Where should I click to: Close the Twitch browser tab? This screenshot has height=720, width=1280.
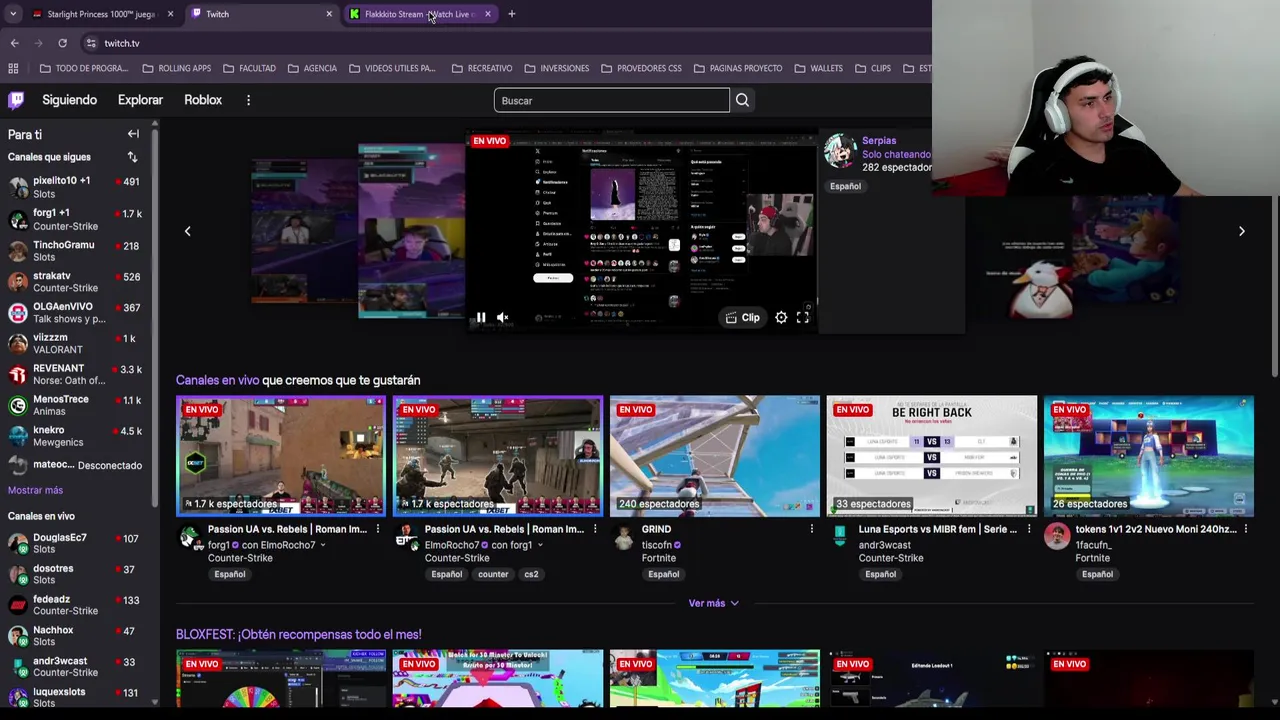329,14
